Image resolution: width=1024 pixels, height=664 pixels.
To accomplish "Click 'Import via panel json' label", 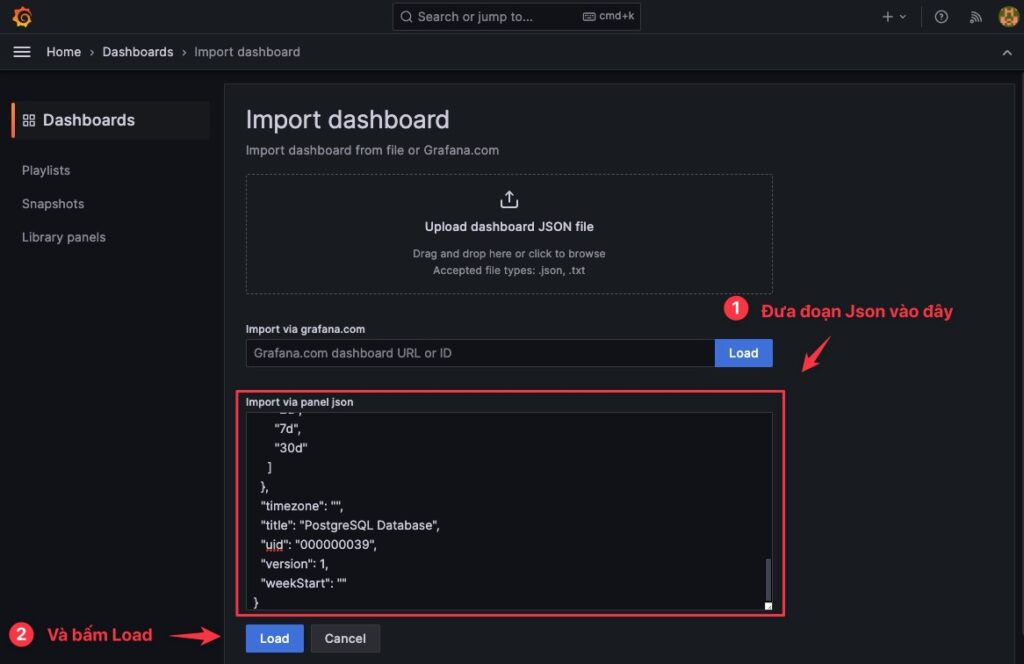I will point(299,402).
